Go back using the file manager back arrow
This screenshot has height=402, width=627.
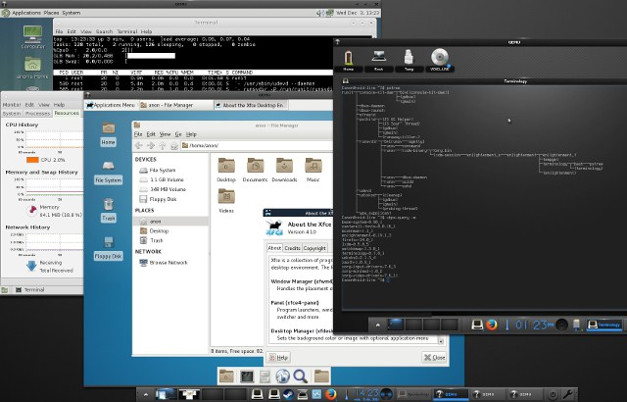(139, 146)
